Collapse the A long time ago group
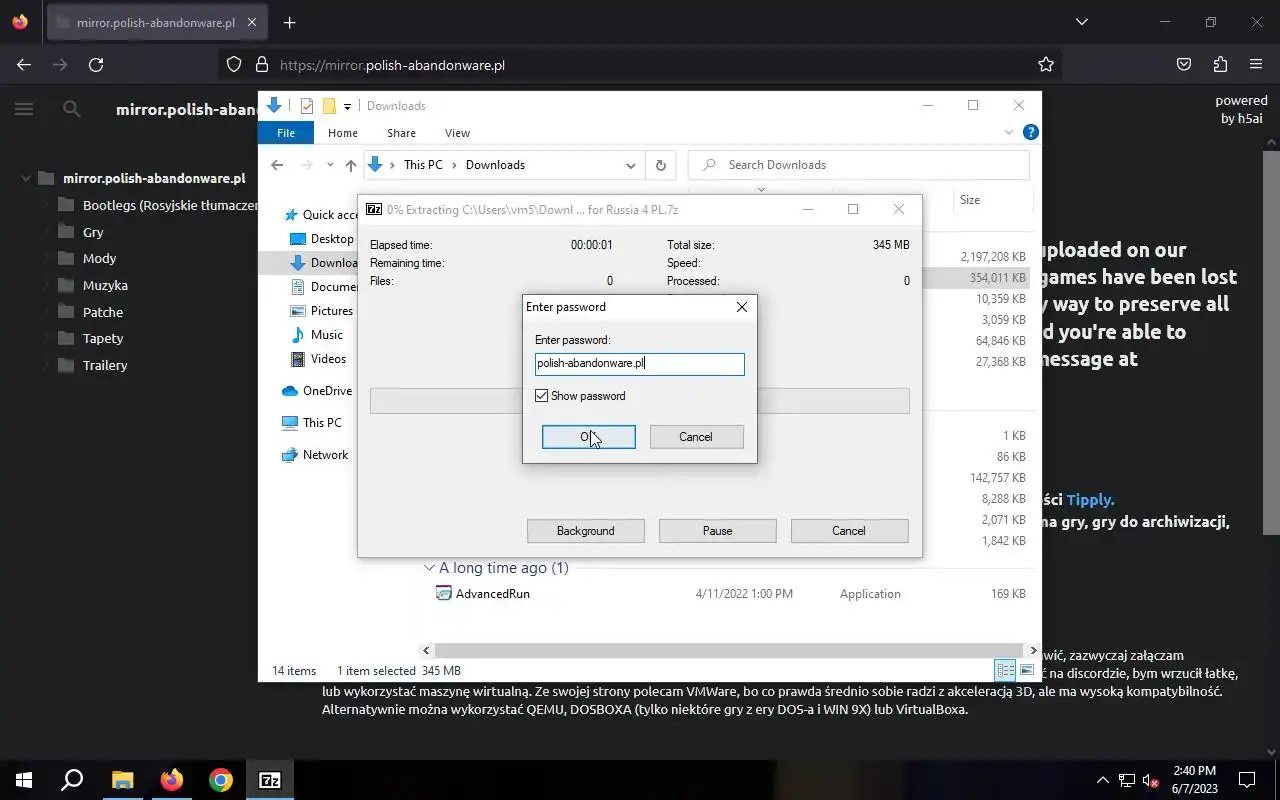 point(429,568)
